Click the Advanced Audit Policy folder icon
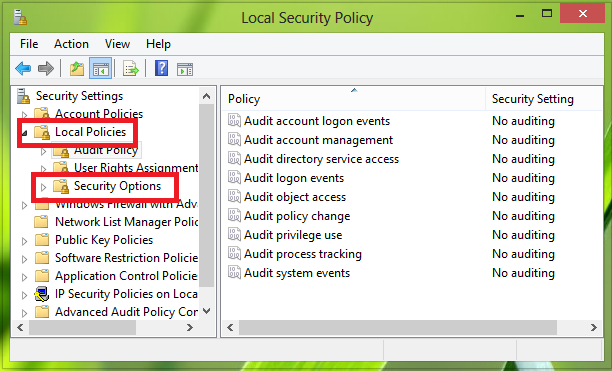Image resolution: width=612 pixels, height=371 pixels. coord(41,312)
